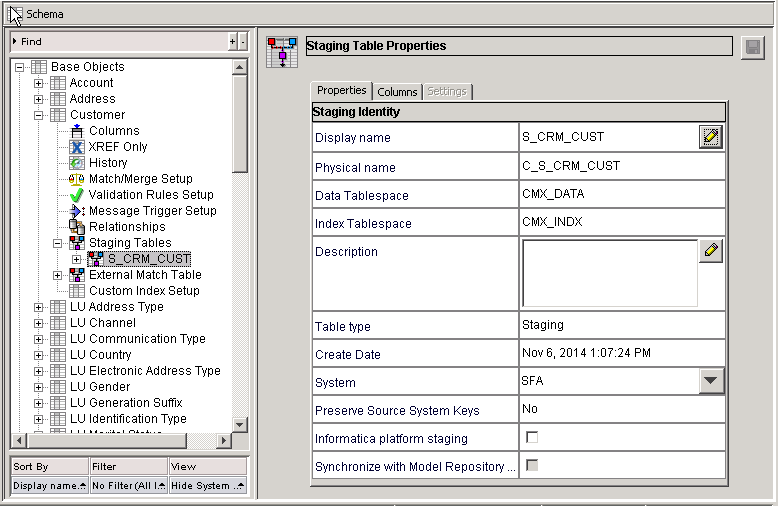Click the LU Country table icon
The width and height of the screenshot is (778, 506).
pyautogui.click(x=58, y=355)
